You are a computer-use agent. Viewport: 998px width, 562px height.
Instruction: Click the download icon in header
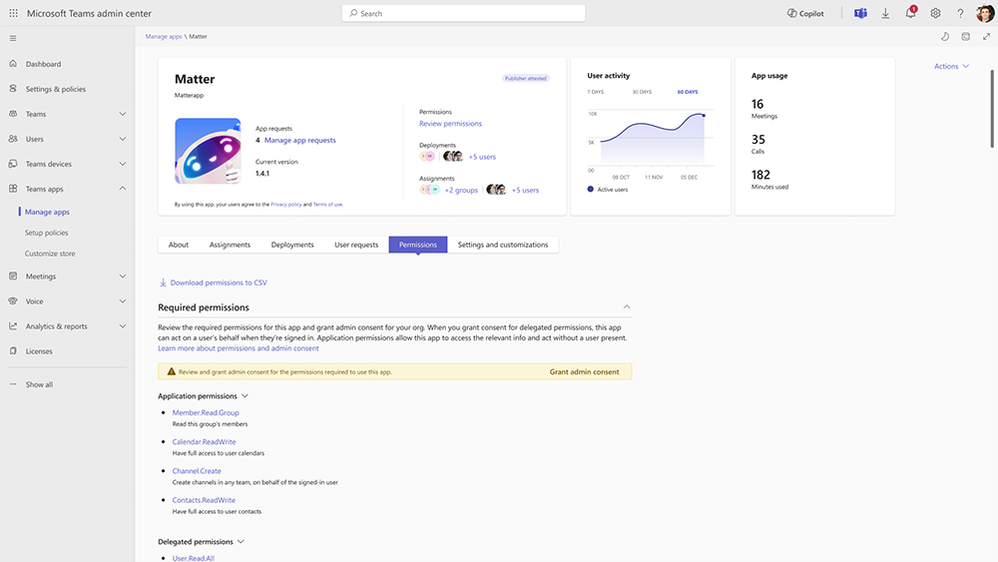885,13
